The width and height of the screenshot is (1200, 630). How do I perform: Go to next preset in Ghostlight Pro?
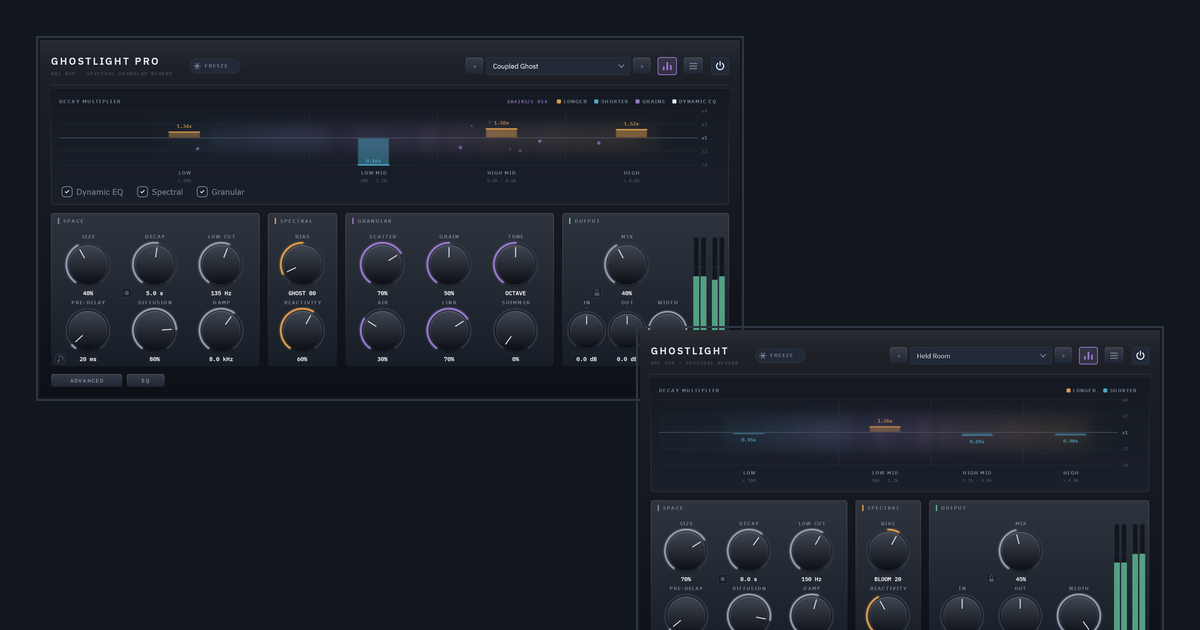pyautogui.click(x=642, y=66)
